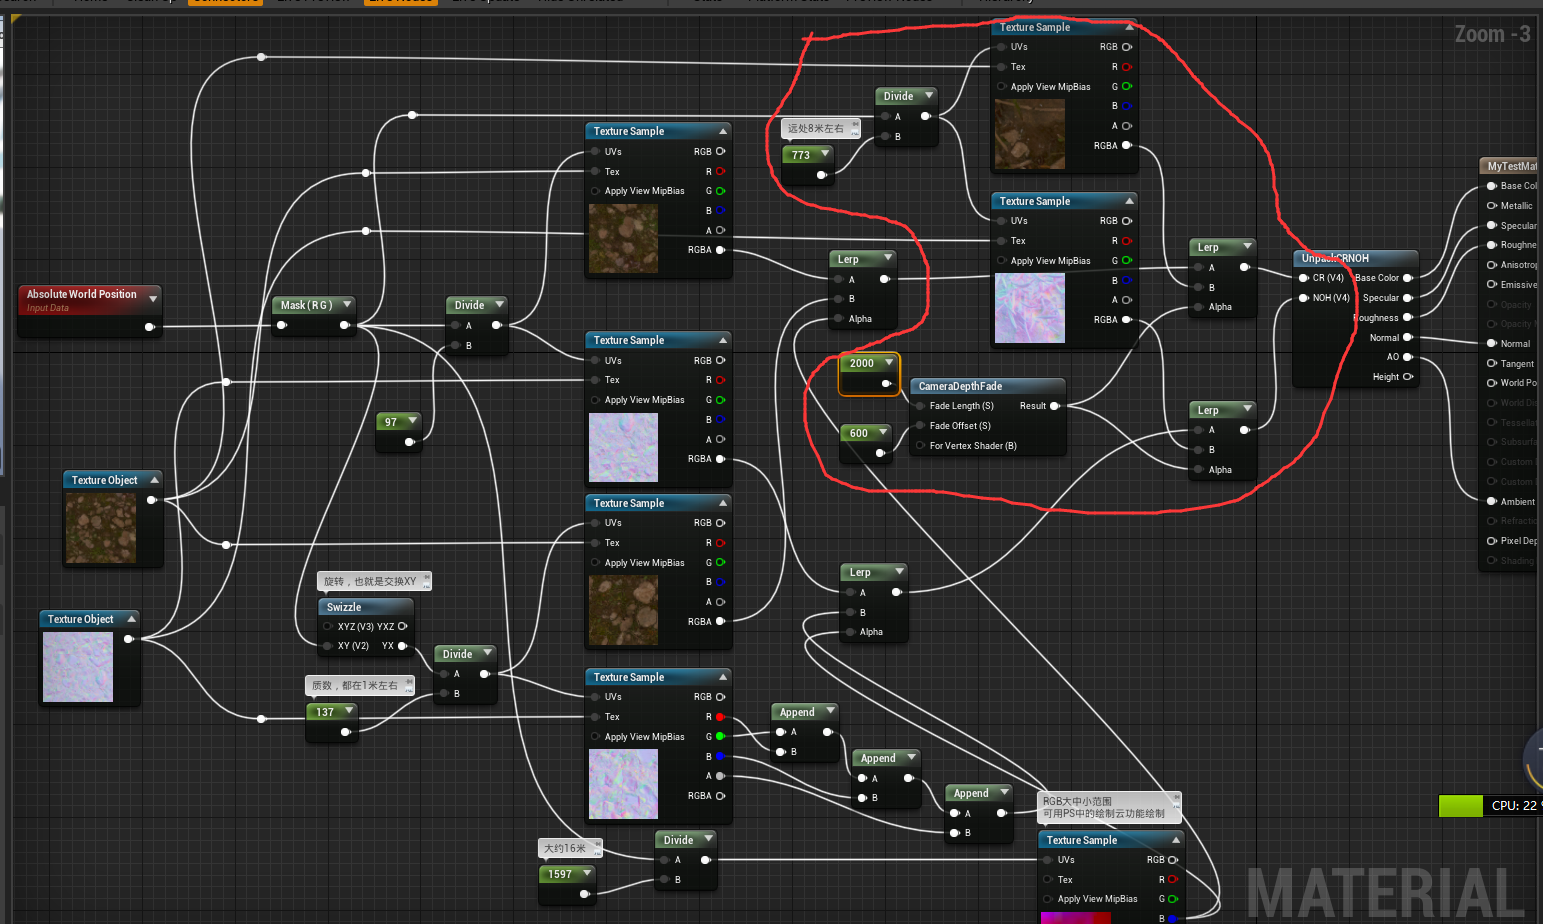
Task: Collapse the rocky-ground Texture Object node arrow
Action: [x=154, y=480]
